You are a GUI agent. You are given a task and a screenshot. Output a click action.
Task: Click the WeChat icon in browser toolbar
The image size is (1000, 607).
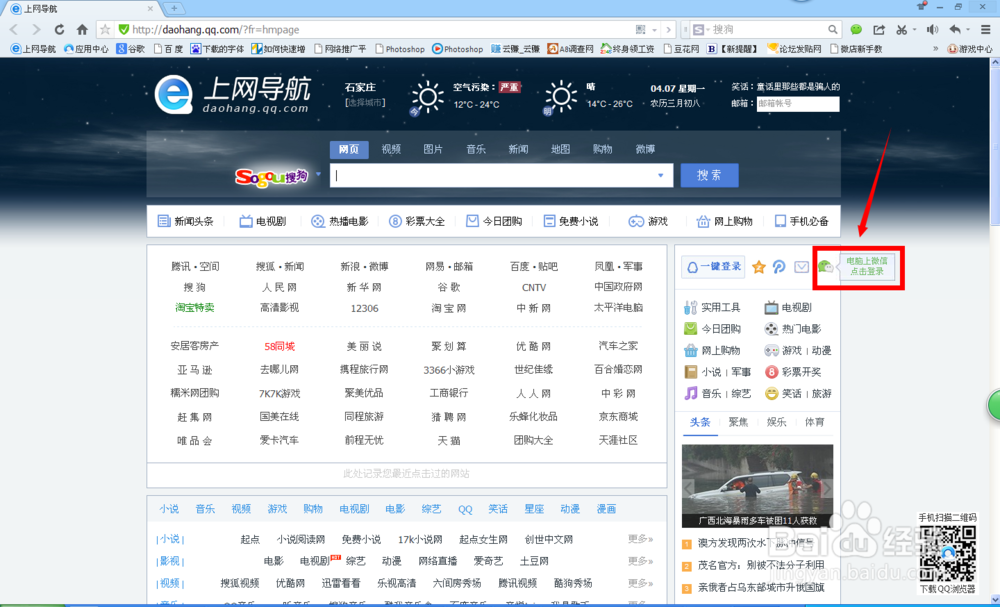(857, 29)
